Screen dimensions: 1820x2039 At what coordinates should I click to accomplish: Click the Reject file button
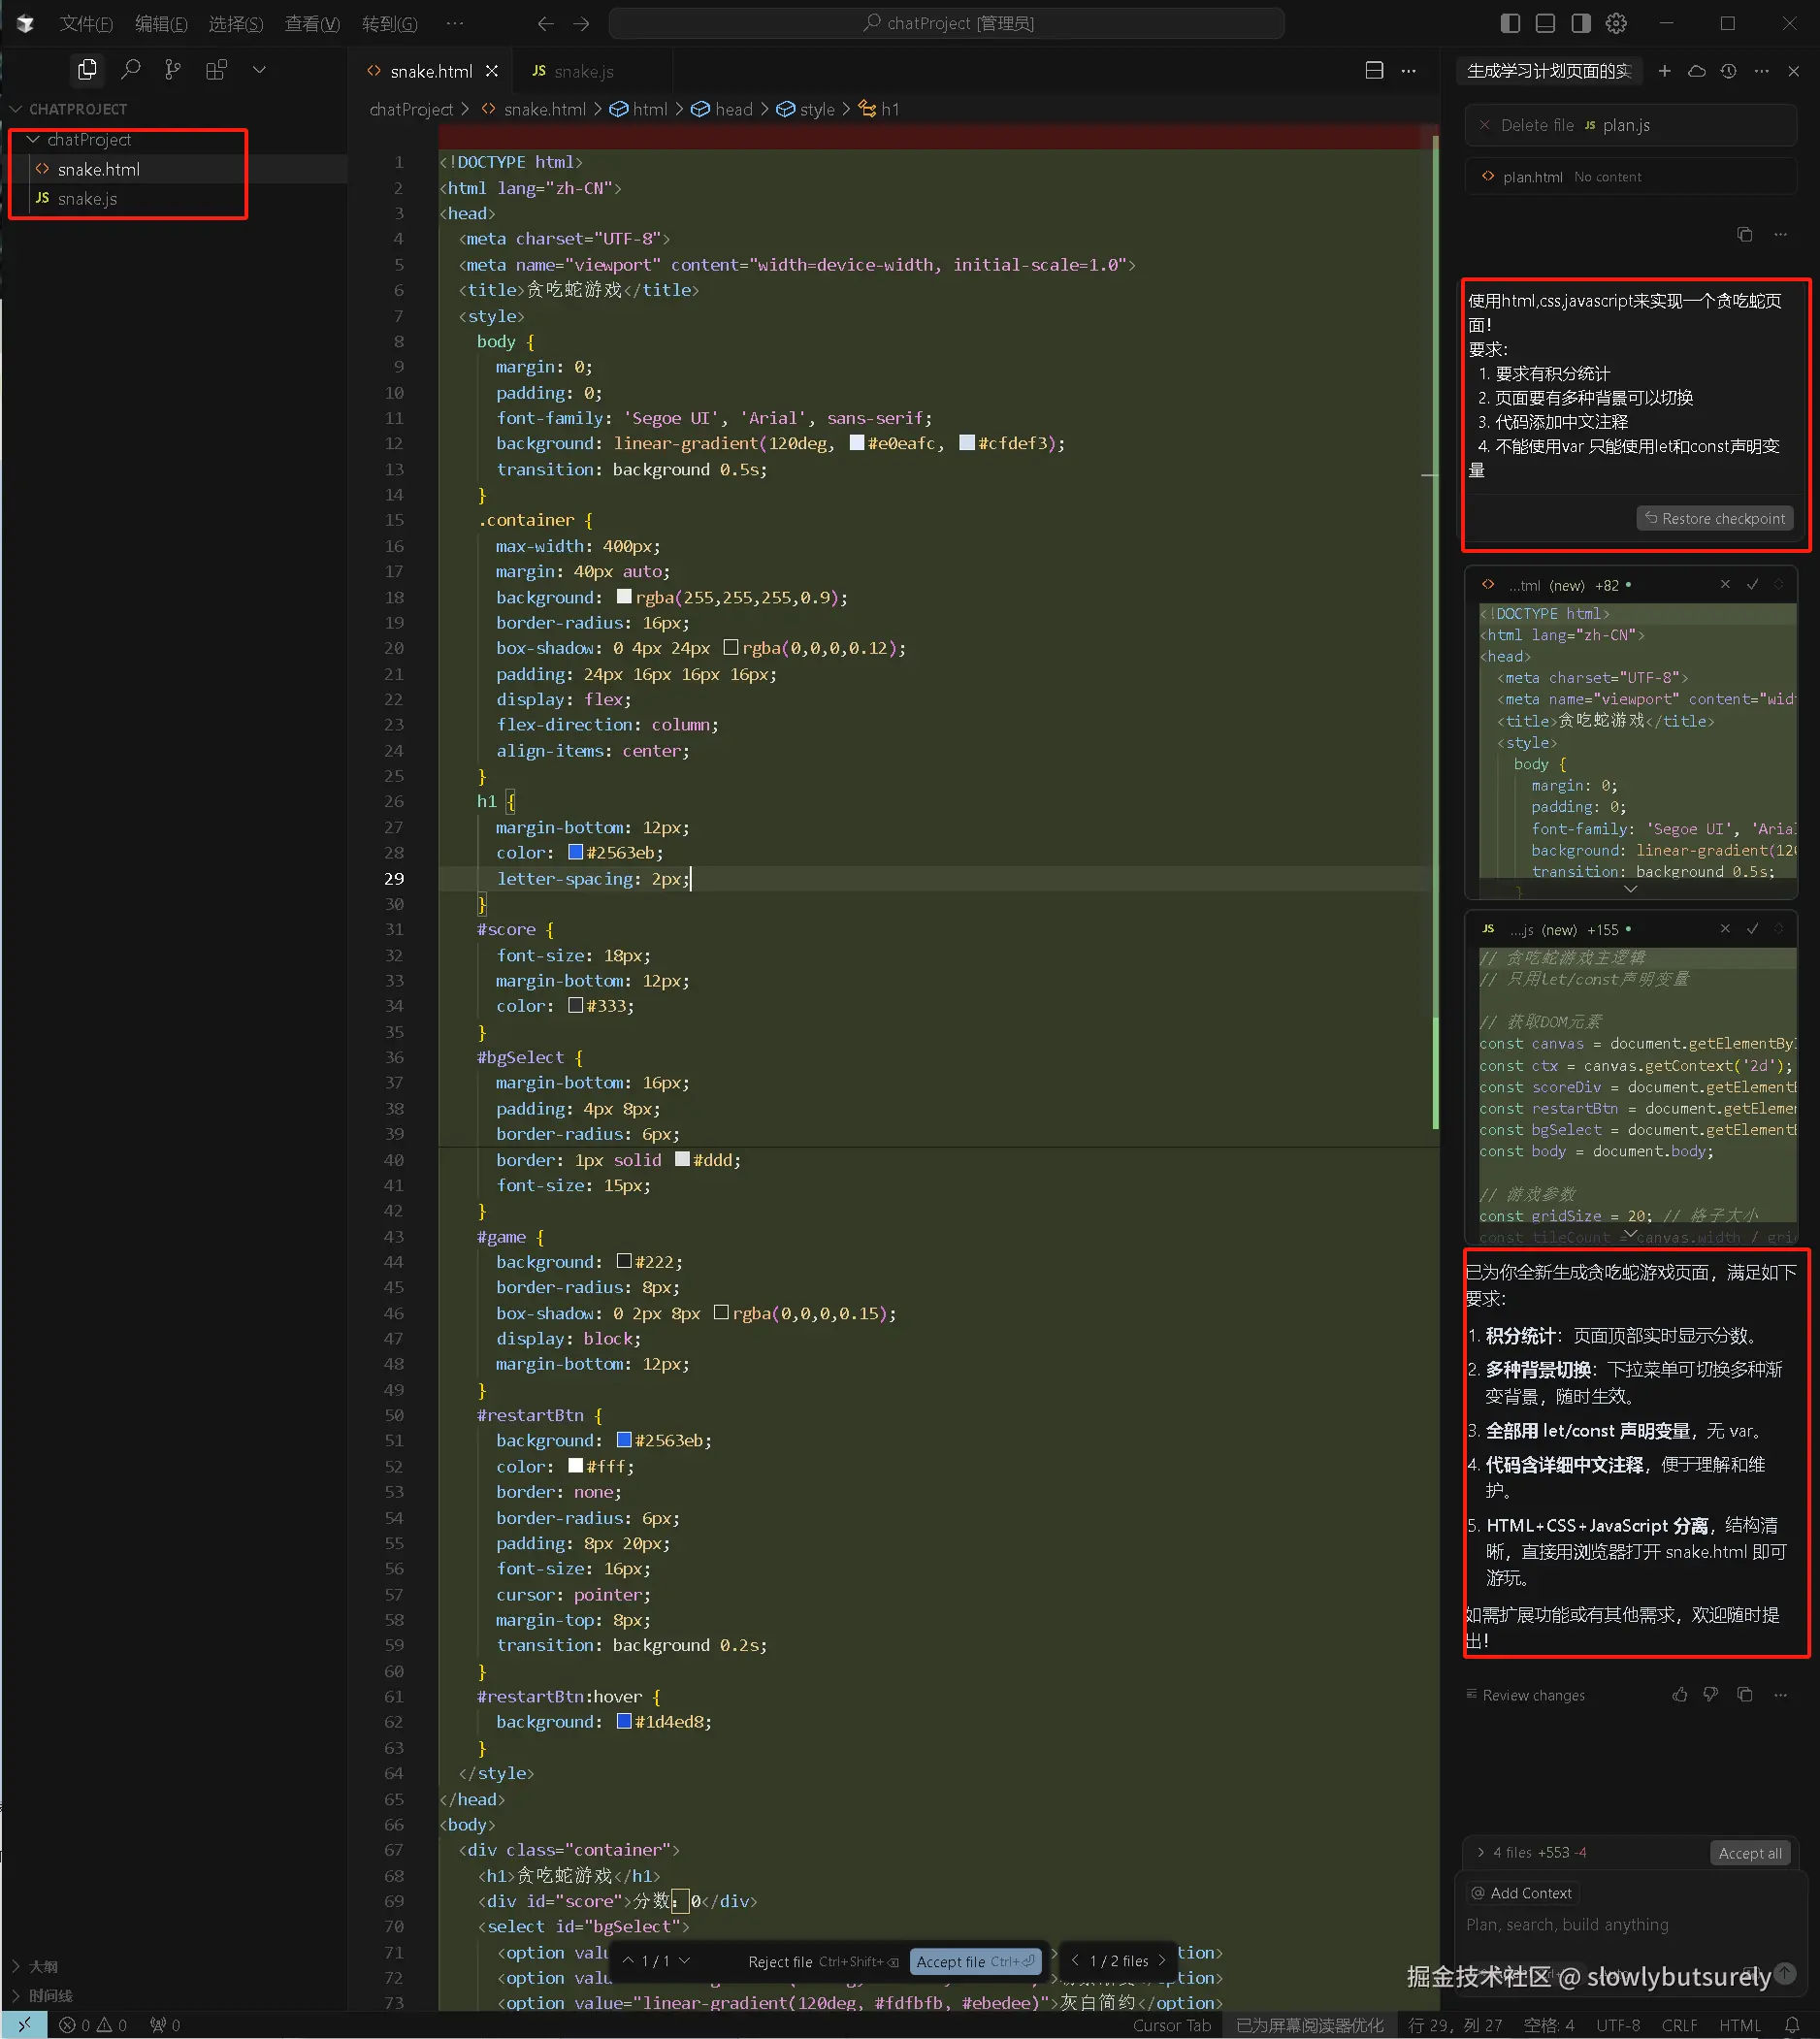823,1961
